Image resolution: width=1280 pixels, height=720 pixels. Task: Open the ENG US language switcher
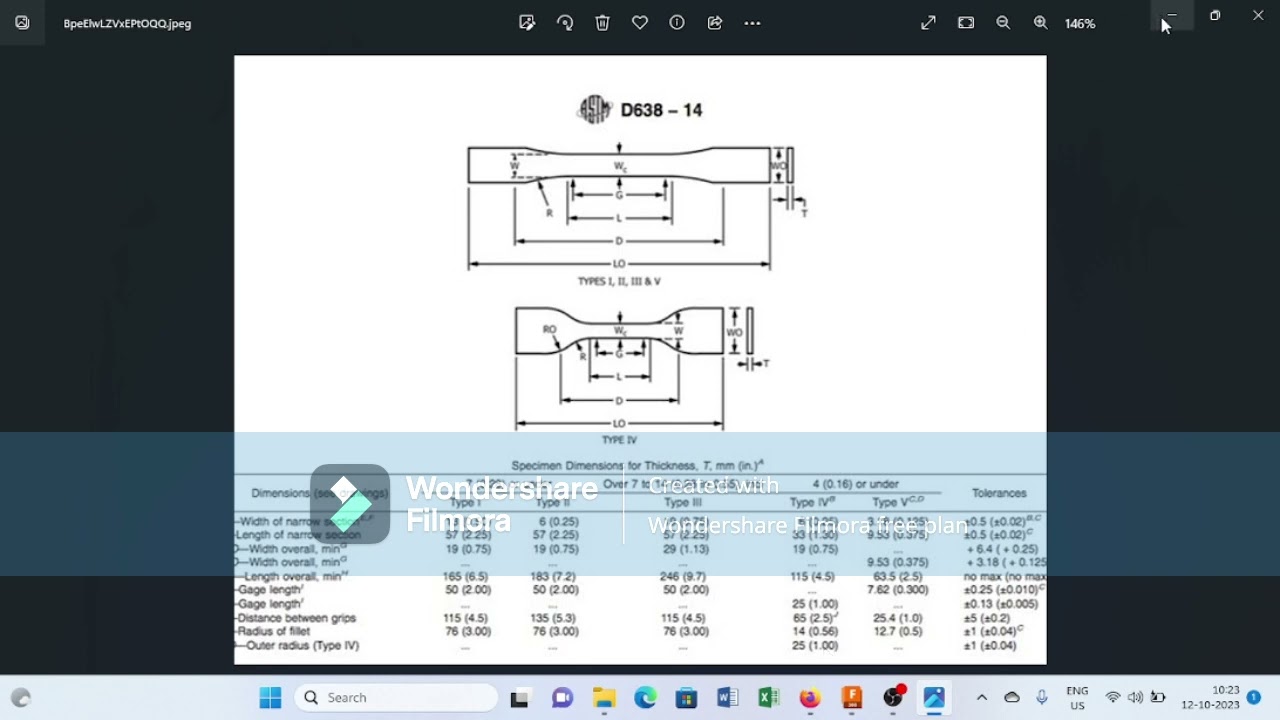pyautogui.click(x=1077, y=698)
